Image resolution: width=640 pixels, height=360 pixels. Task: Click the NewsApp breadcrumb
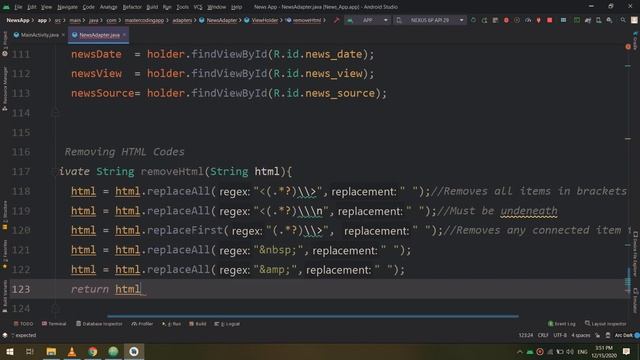coord(18,20)
